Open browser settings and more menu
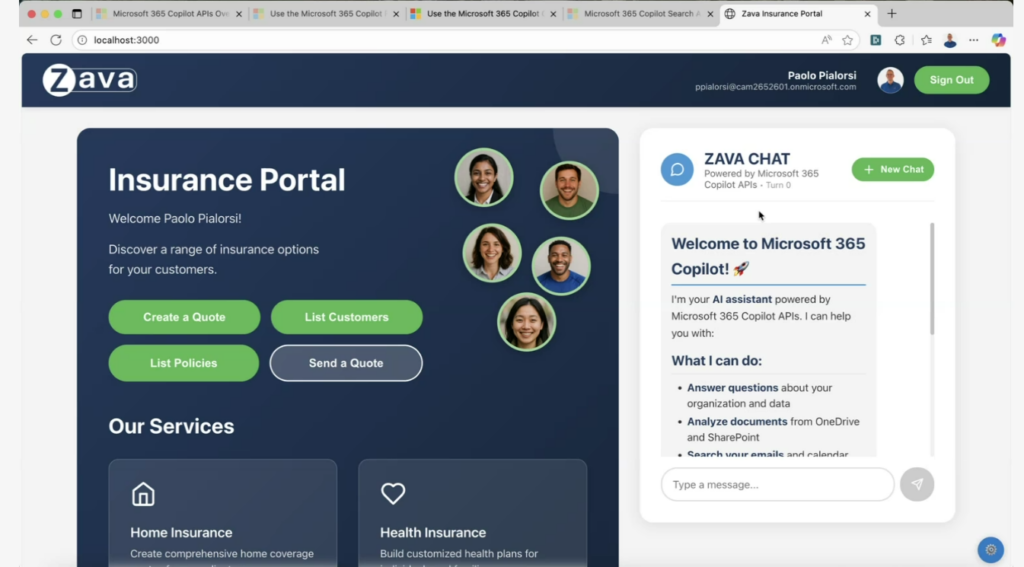 coord(974,40)
